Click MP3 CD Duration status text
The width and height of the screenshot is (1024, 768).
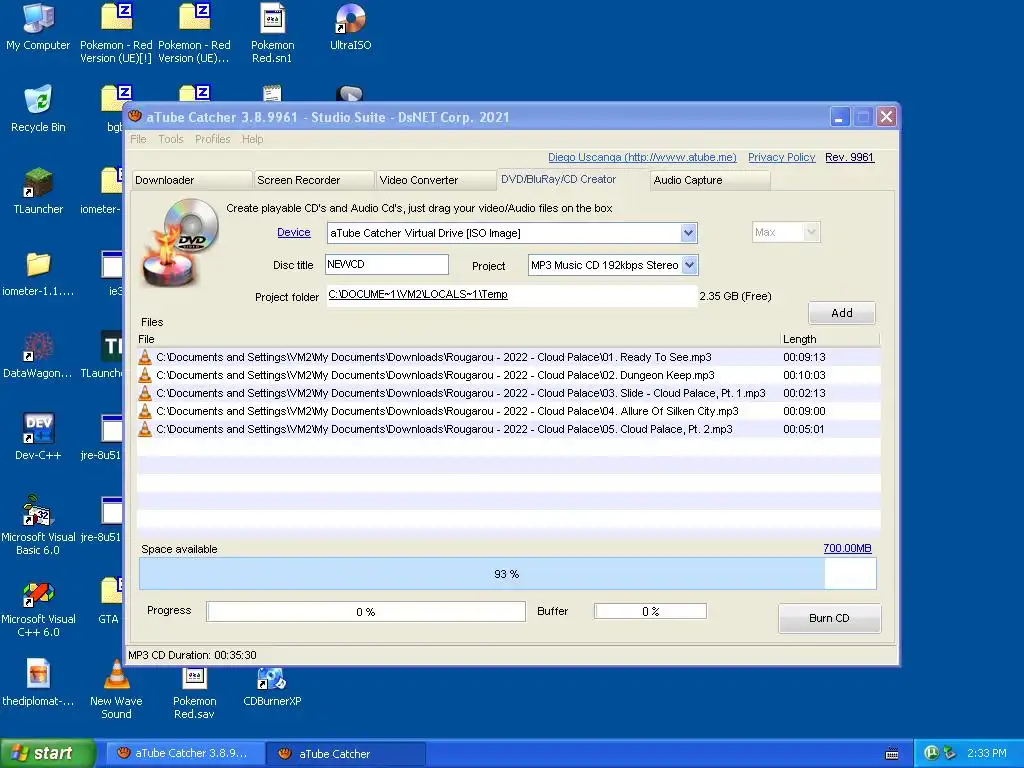(192, 655)
